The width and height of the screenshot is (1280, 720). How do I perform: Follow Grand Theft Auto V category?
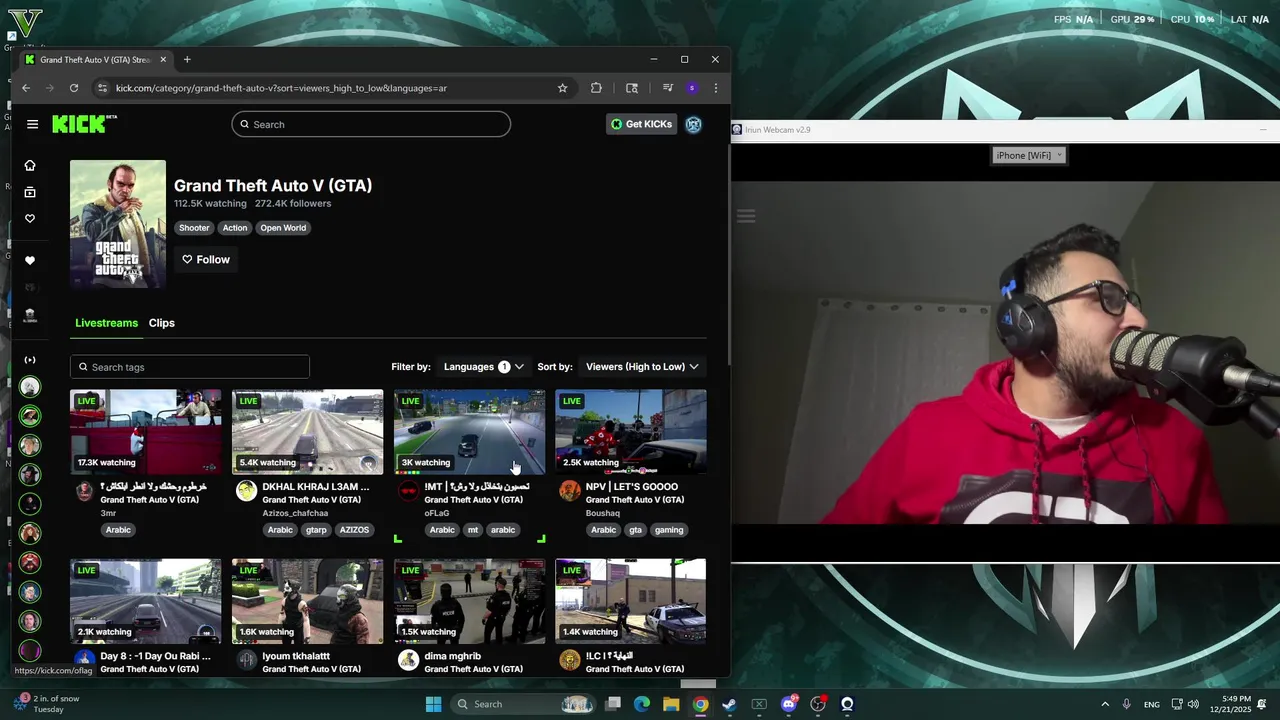[x=206, y=260]
